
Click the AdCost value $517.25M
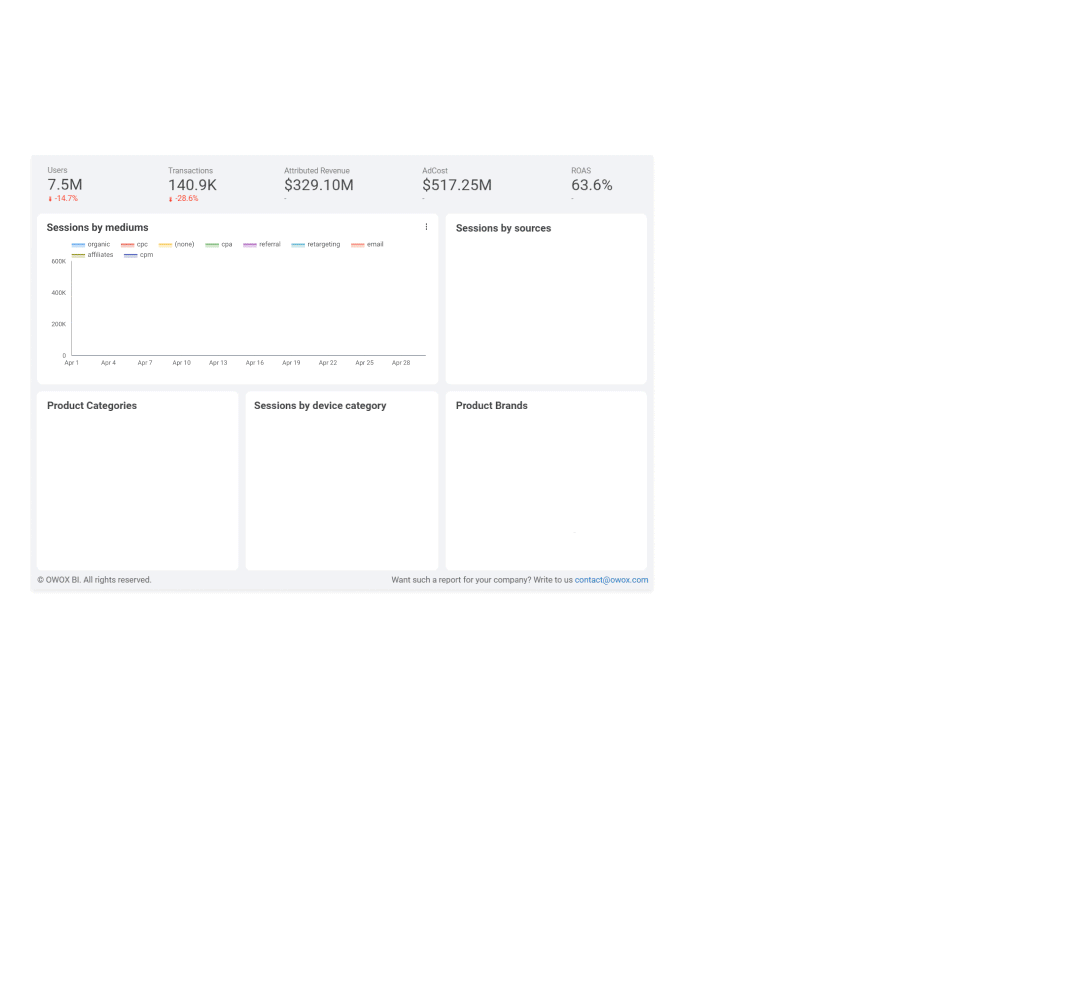click(457, 185)
